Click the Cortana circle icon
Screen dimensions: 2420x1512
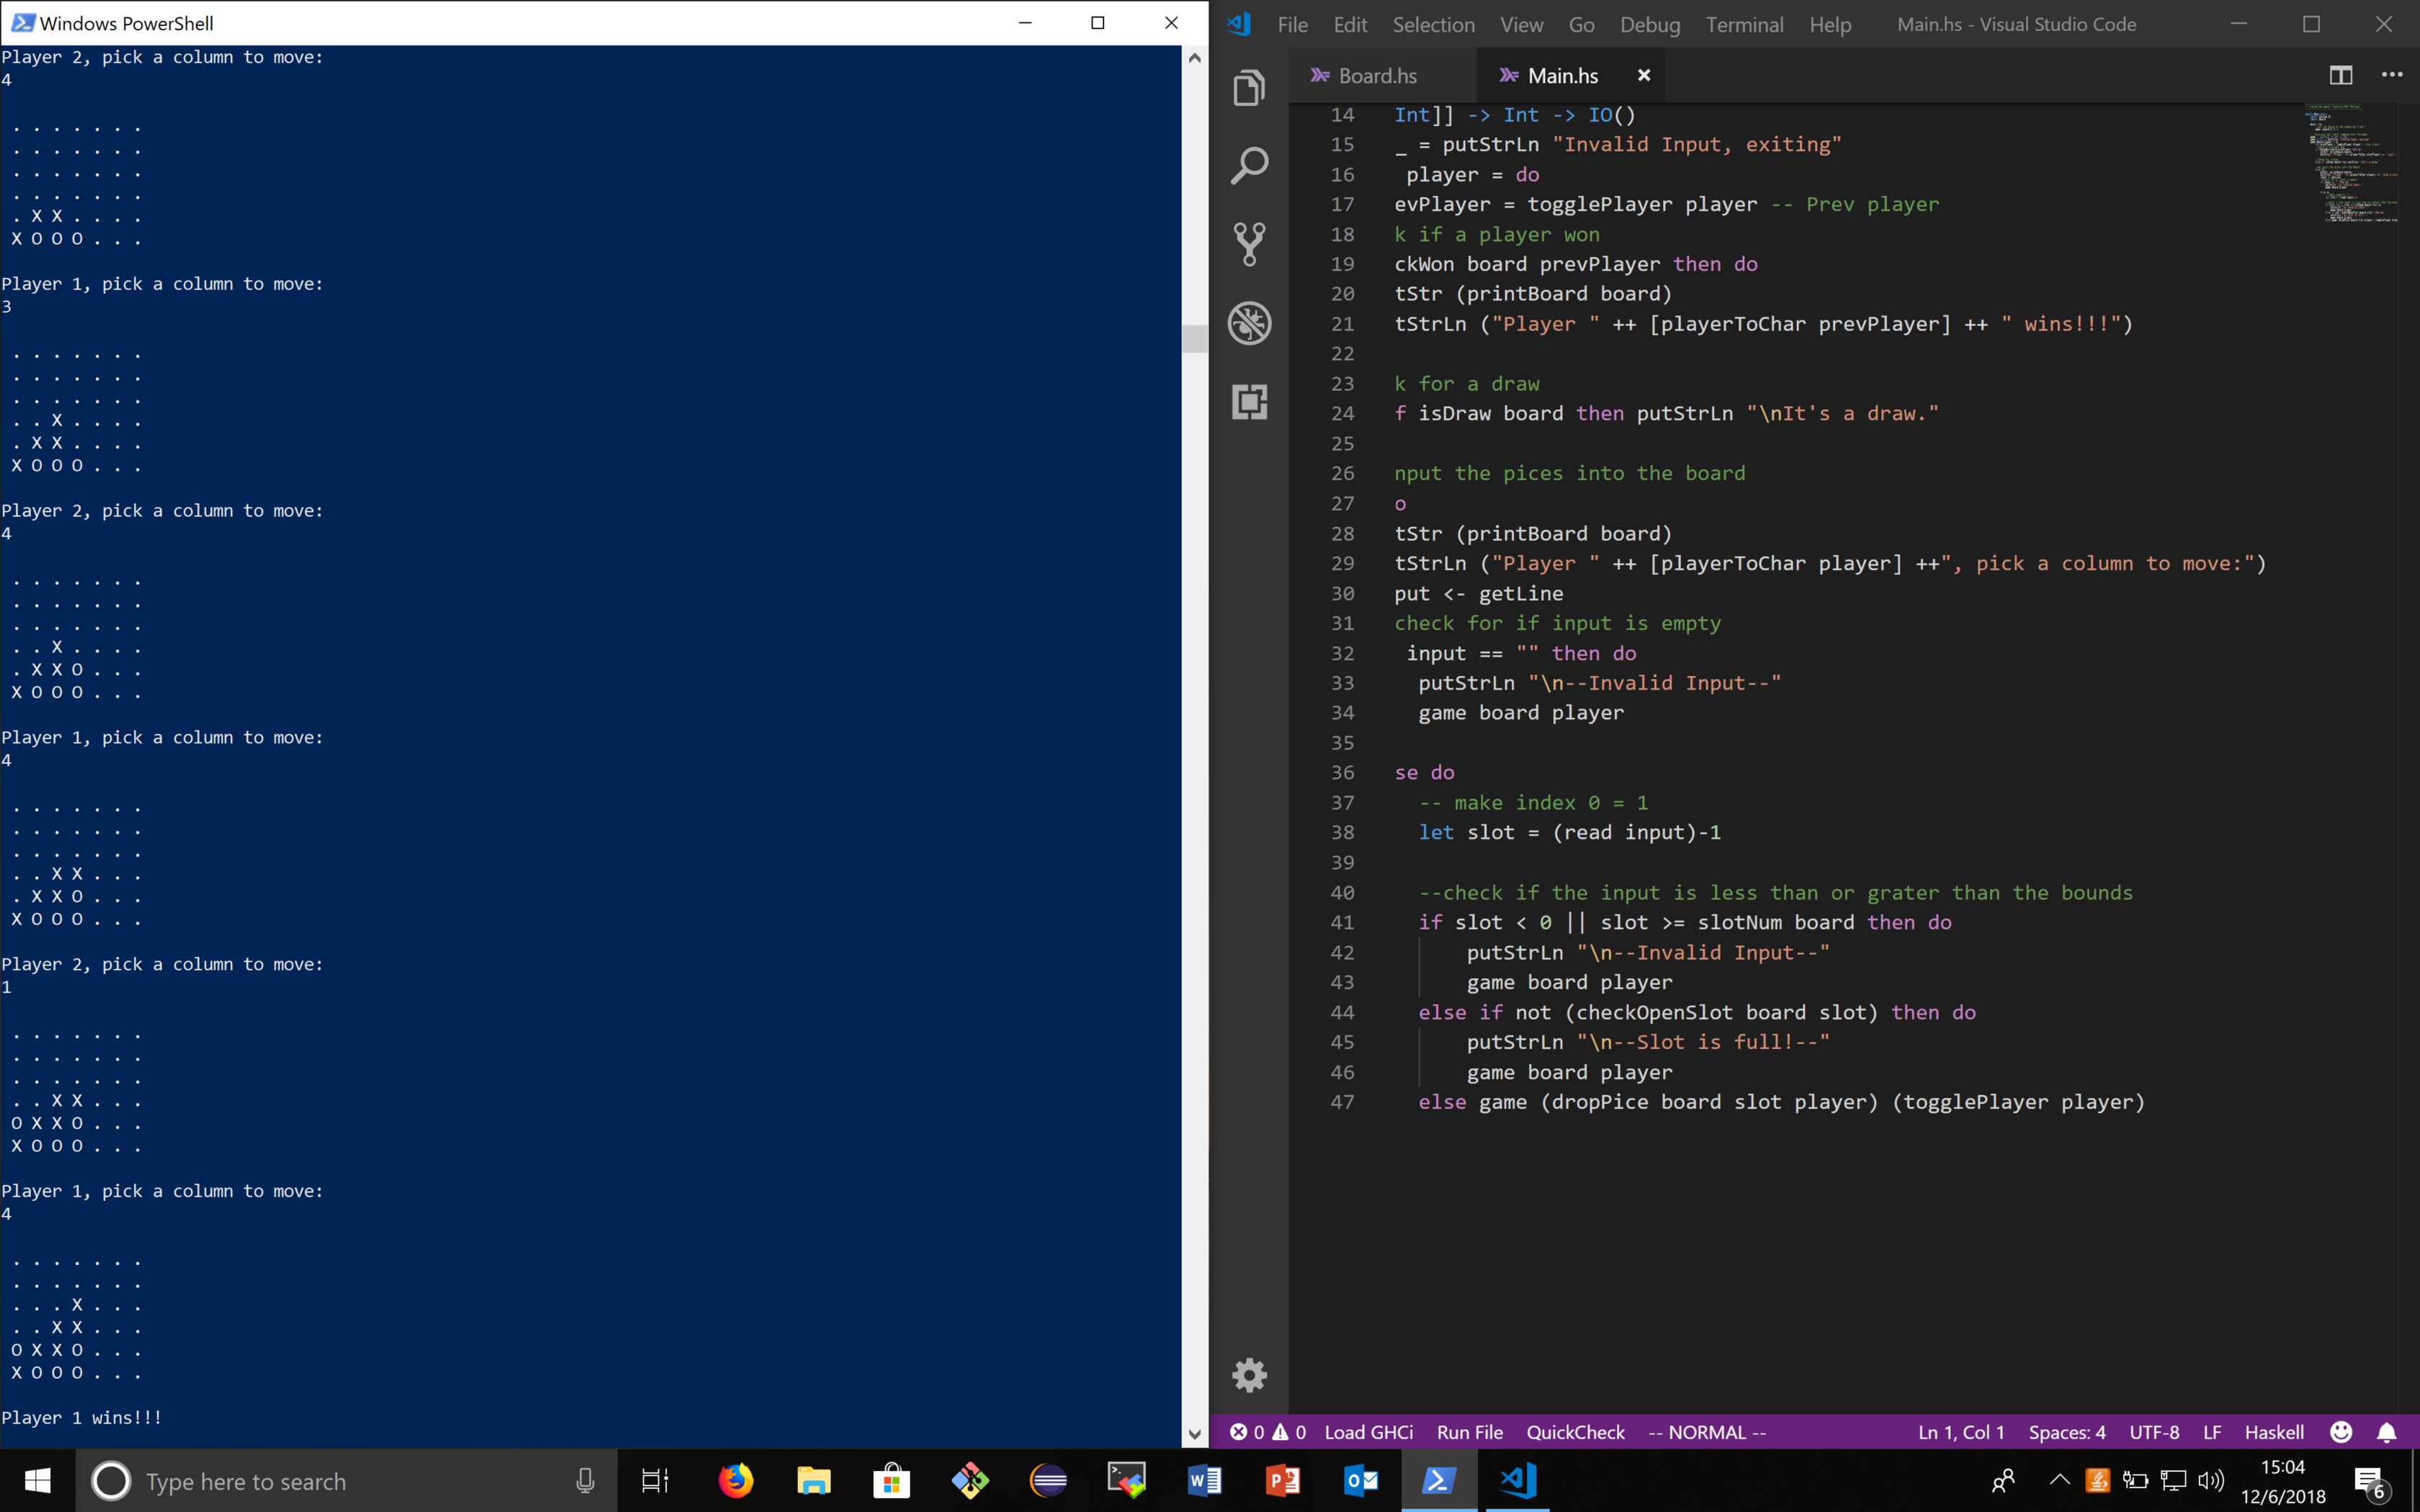pos(111,1481)
